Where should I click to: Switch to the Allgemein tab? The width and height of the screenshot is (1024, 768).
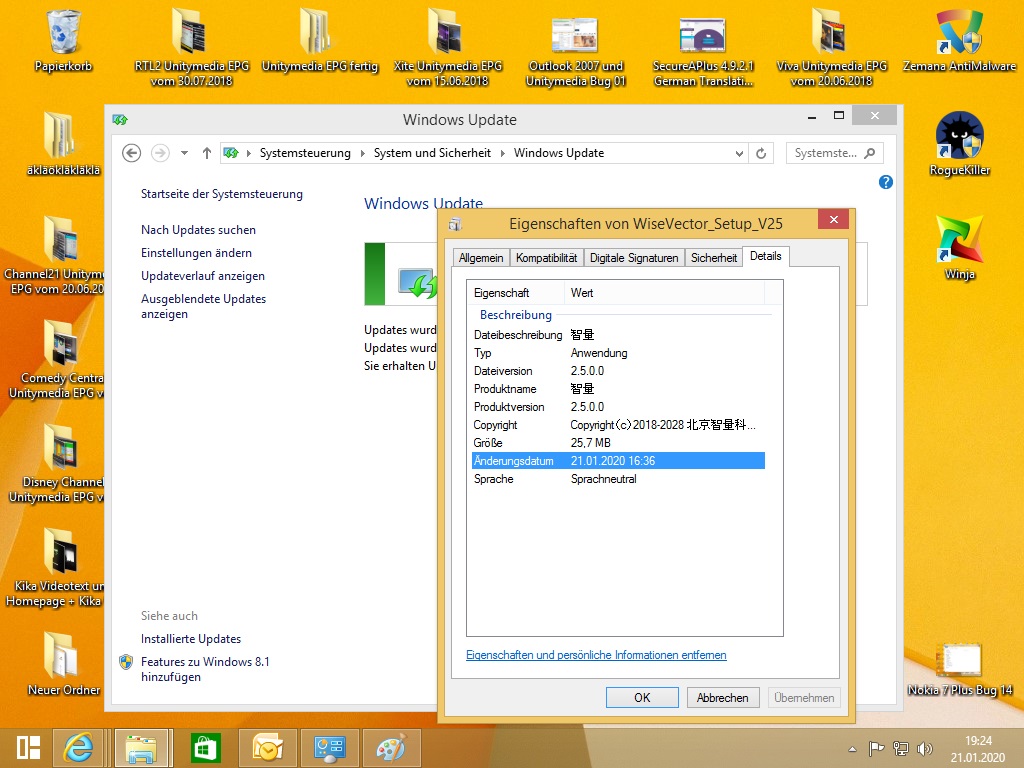click(481, 258)
